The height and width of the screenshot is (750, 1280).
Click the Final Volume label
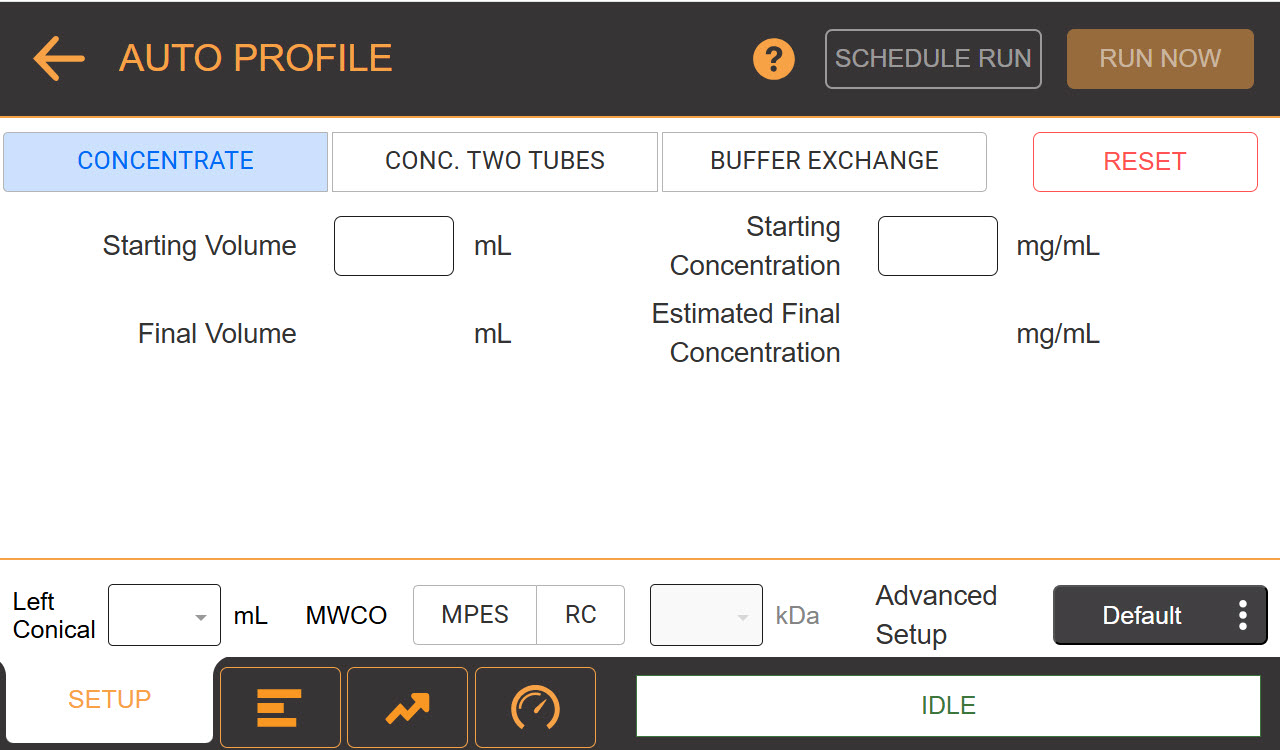click(217, 333)
